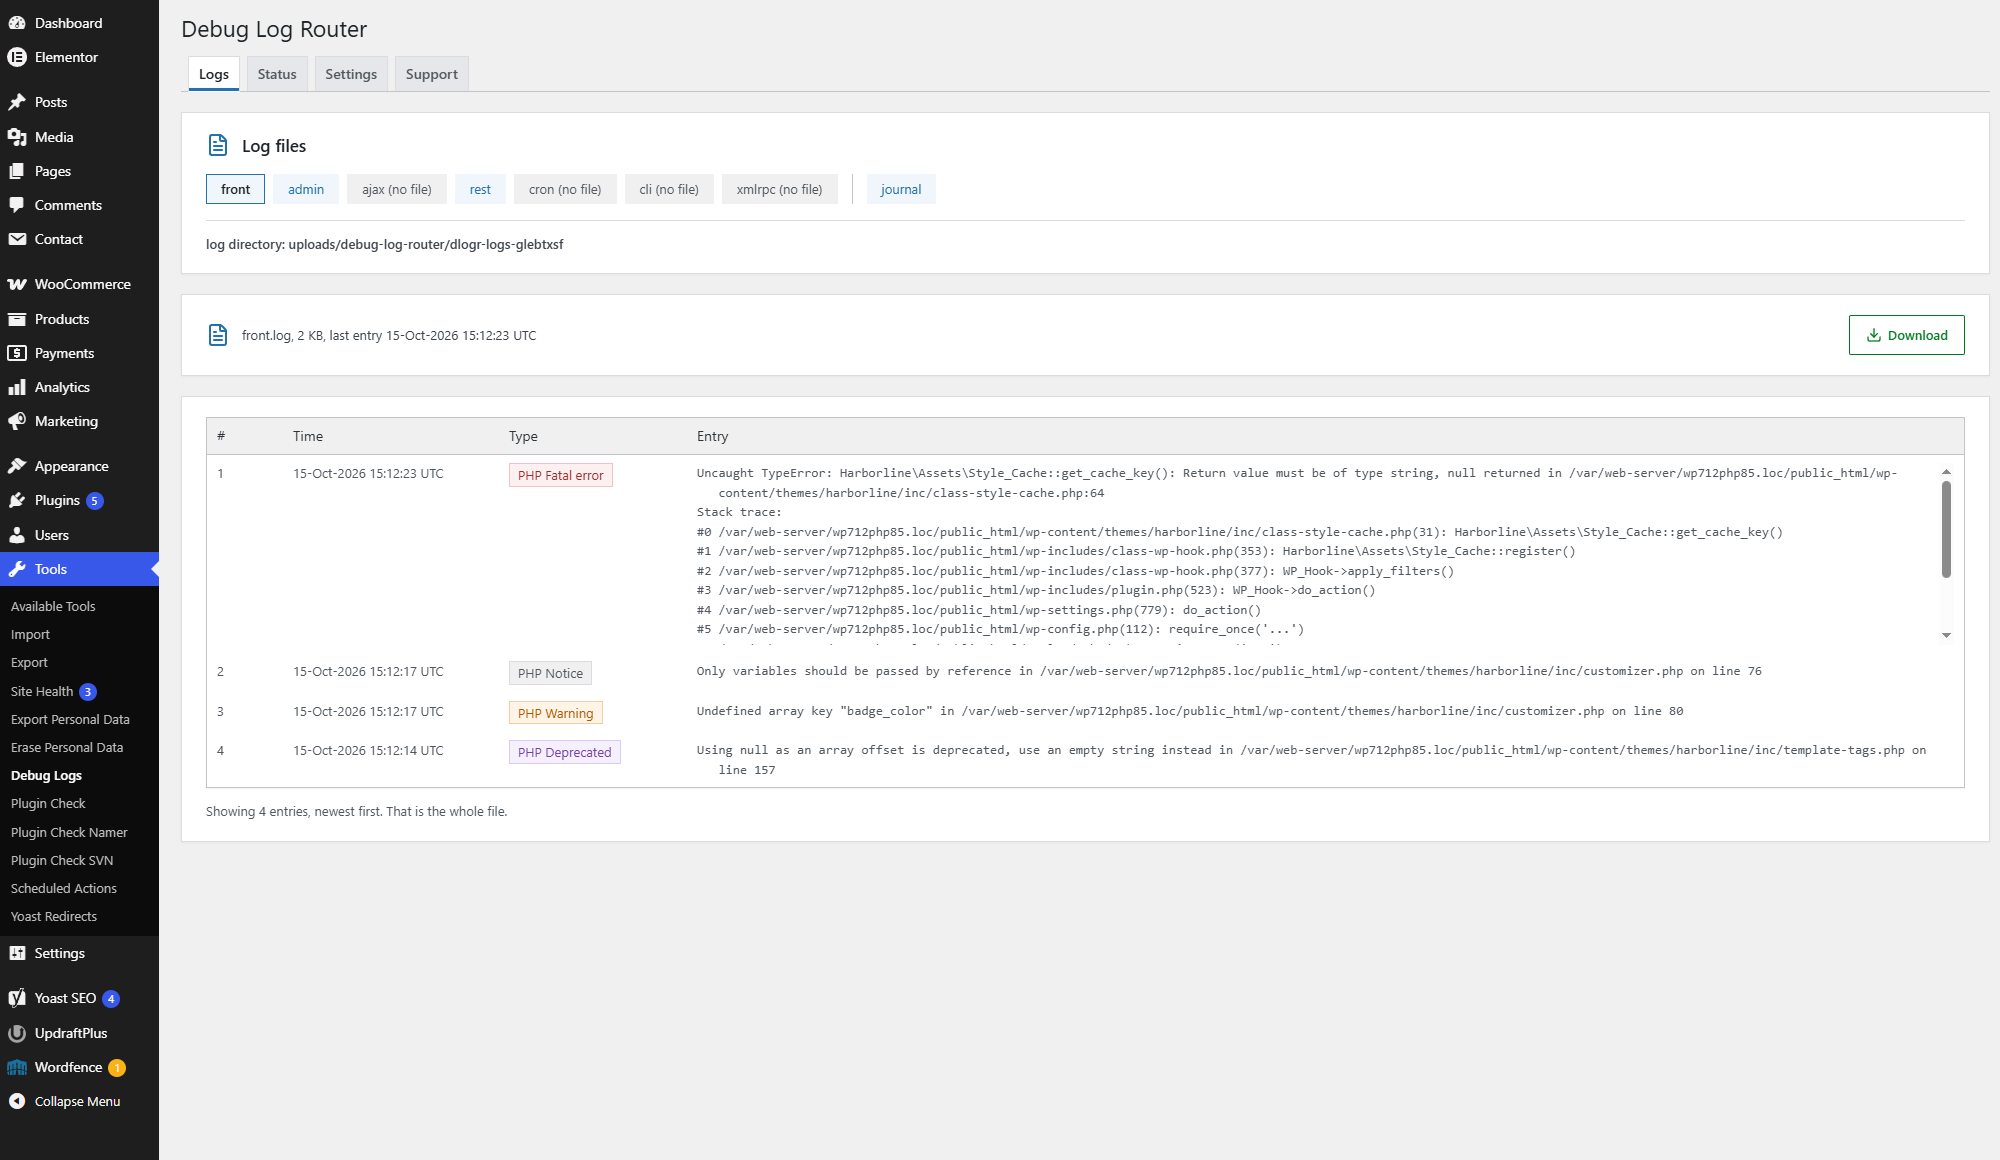Click the PHP Notice type badge
The image size is (2000, 1160).
tap(550, 673)
